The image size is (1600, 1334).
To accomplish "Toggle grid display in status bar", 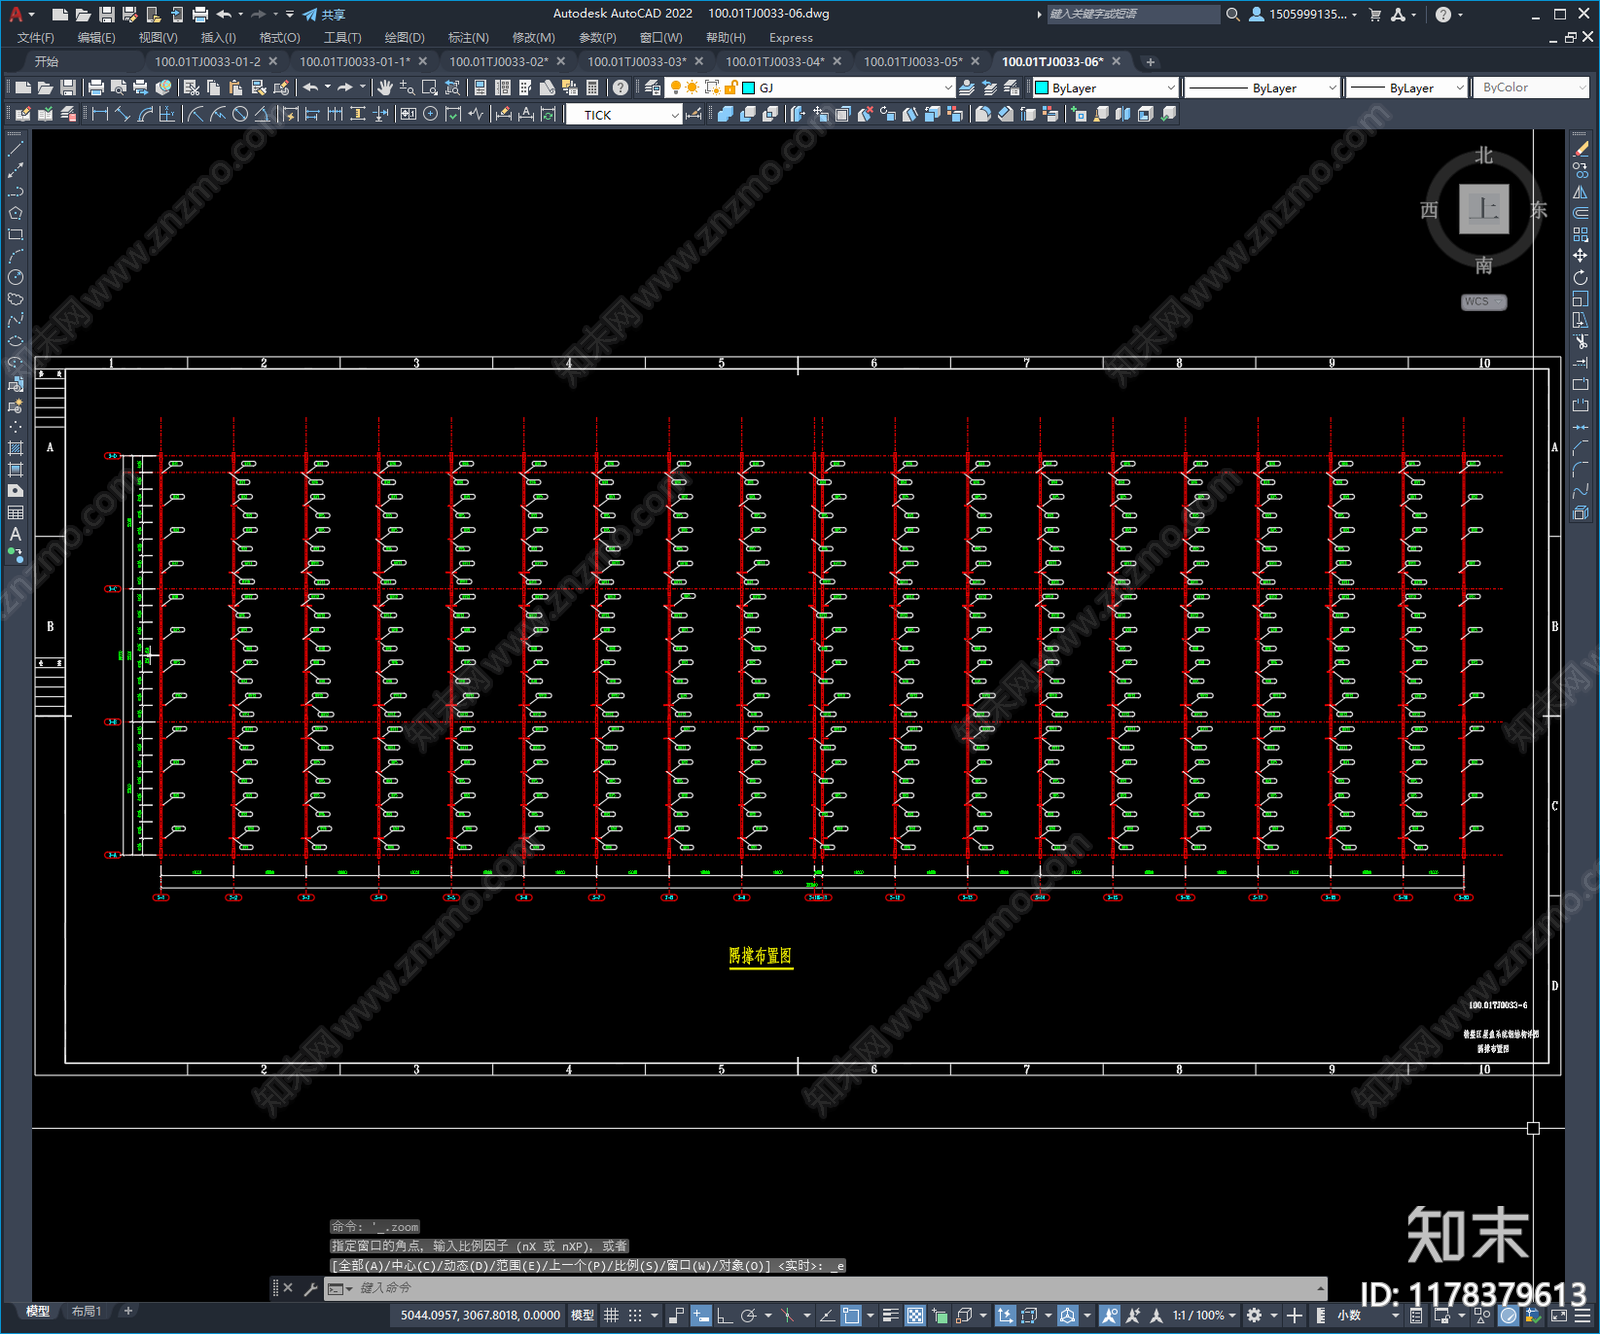I will 611,1315.
